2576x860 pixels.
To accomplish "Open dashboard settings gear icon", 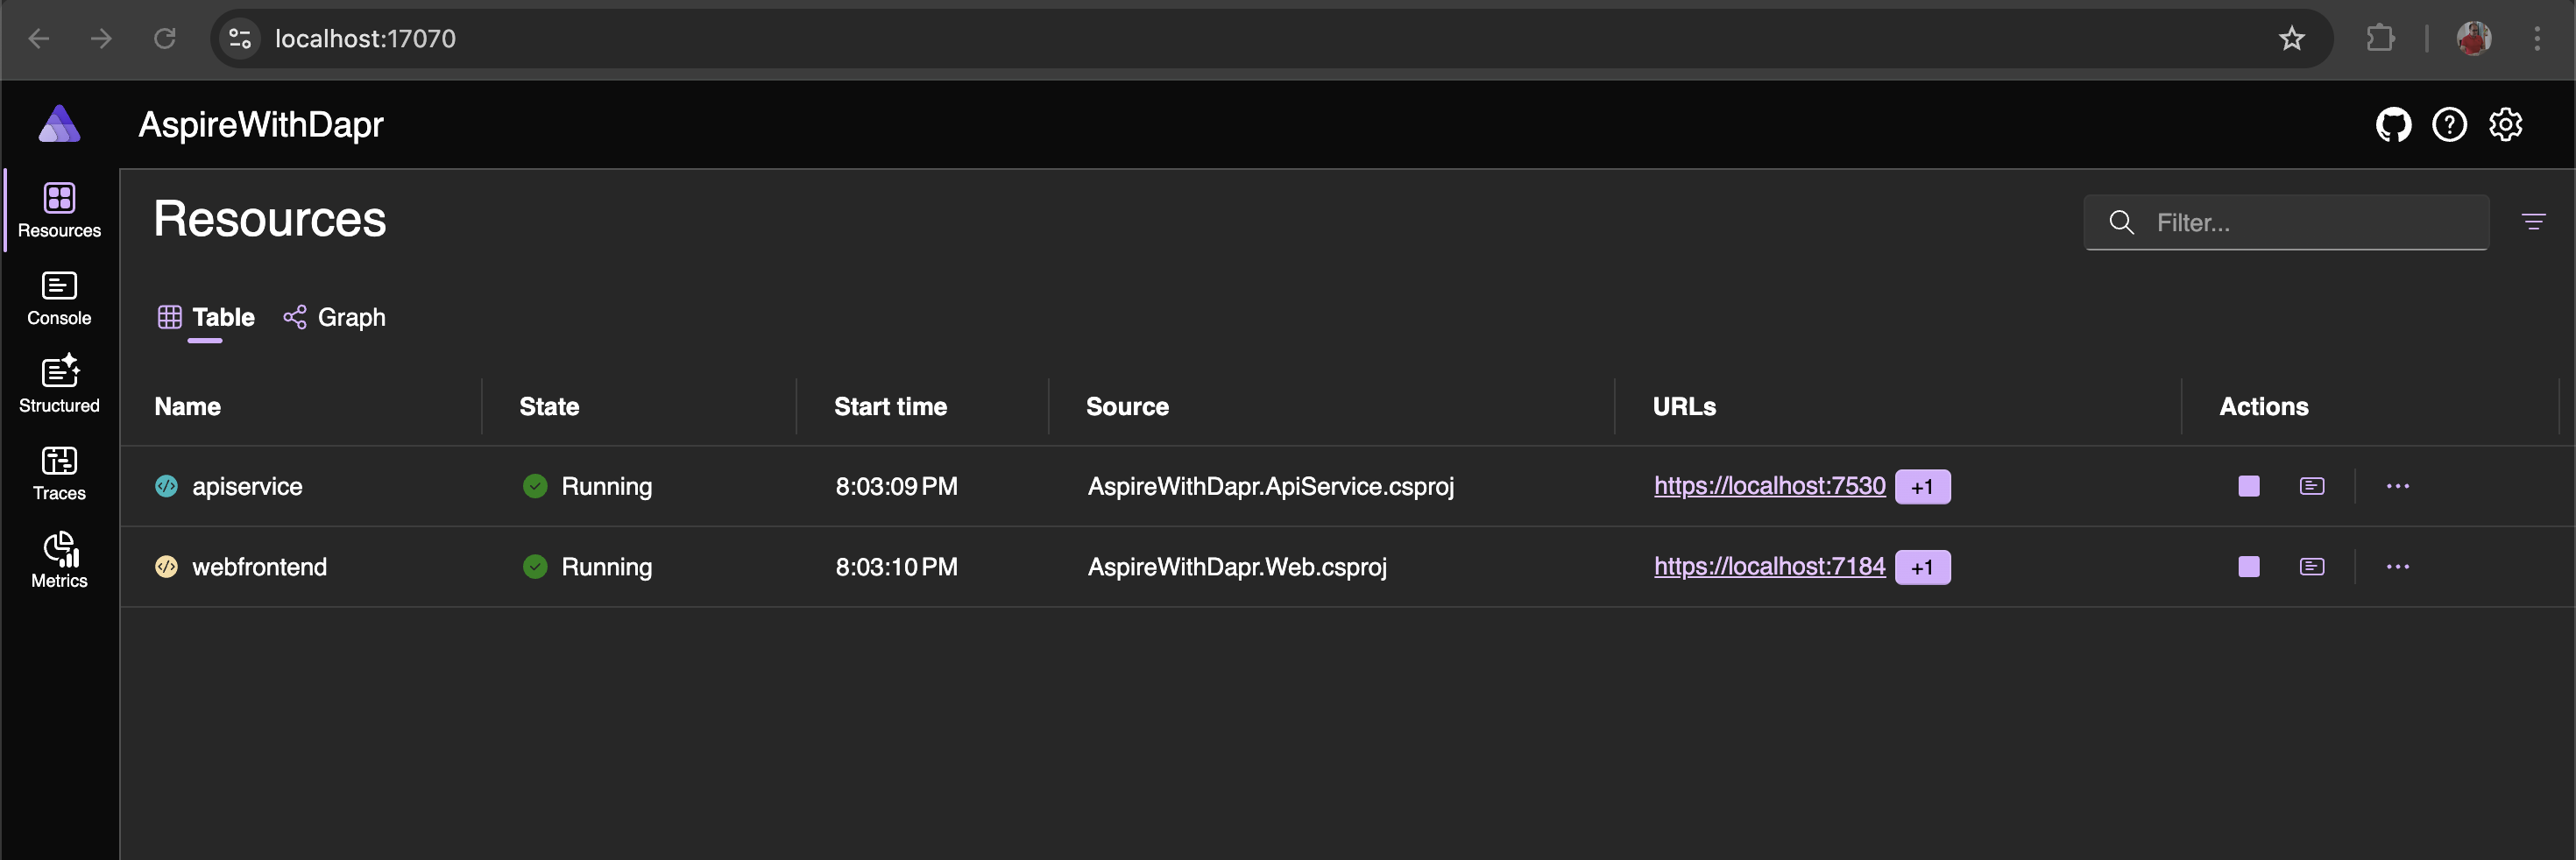I will click(x=2505, y=125).
